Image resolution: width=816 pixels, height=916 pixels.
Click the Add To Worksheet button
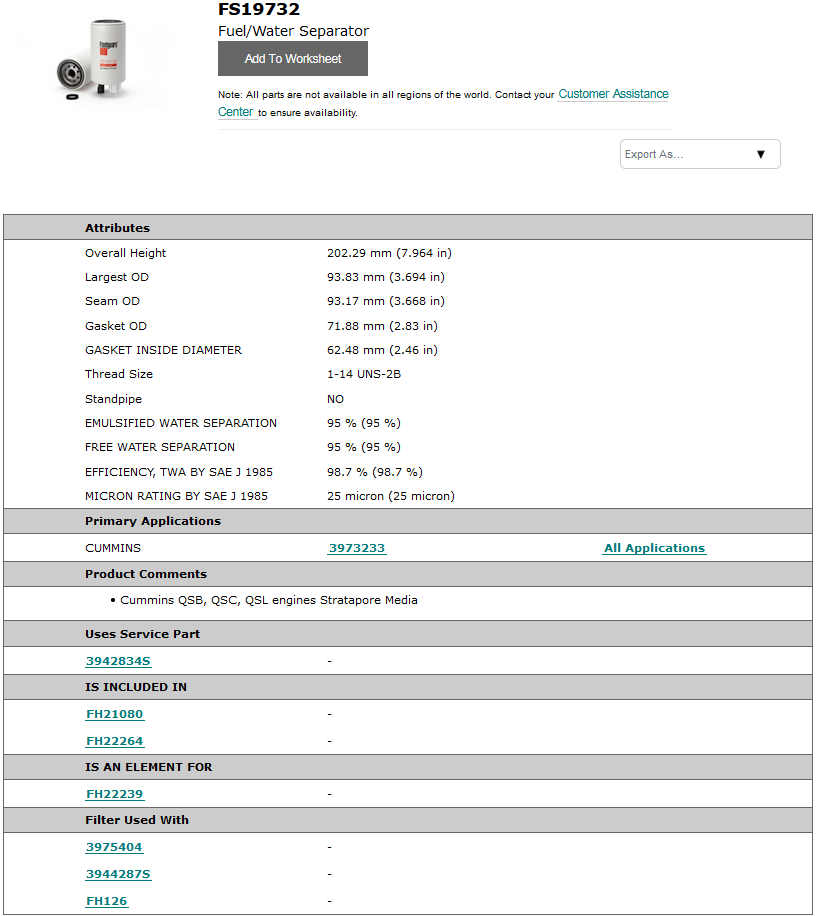[x=293, y=59]
